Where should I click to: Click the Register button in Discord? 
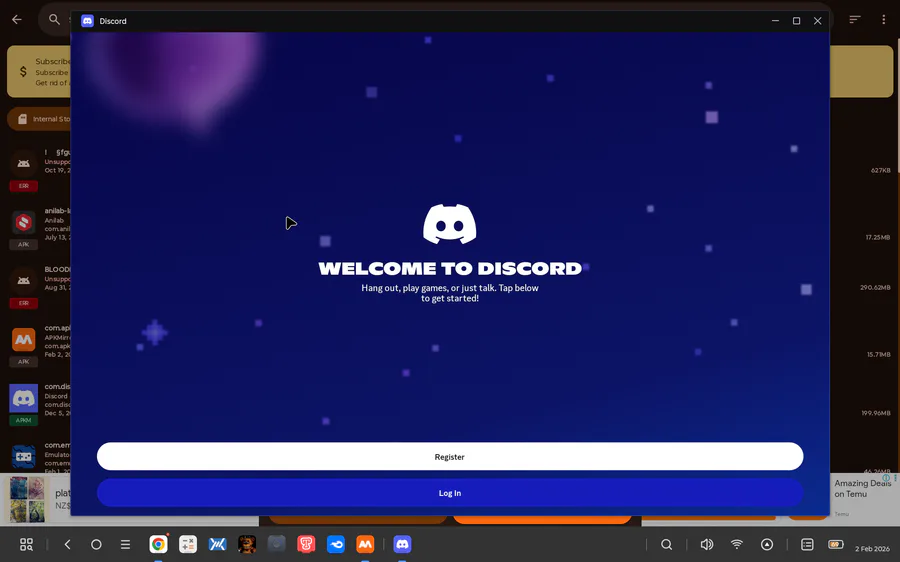coord(449,456)
